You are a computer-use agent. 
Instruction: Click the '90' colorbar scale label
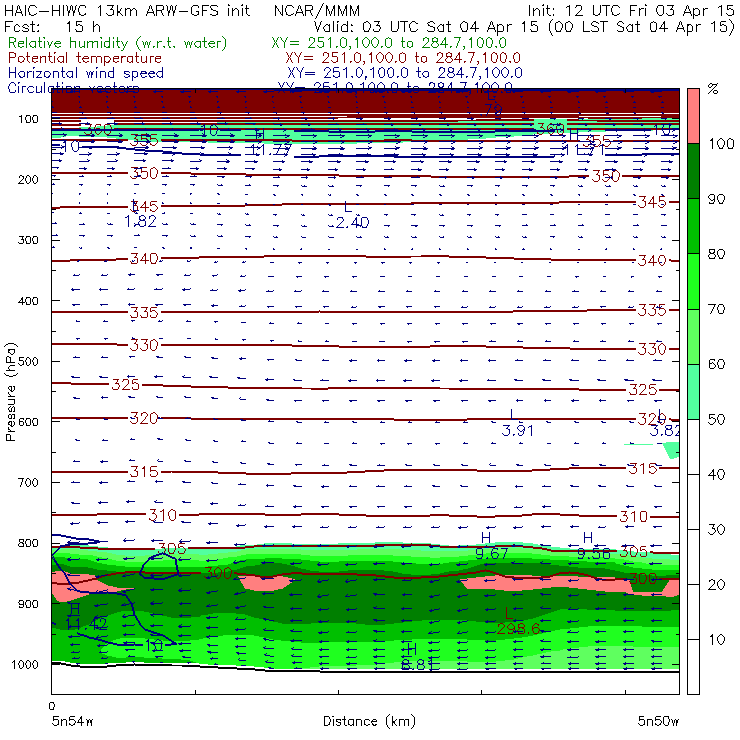coord(716,199)
